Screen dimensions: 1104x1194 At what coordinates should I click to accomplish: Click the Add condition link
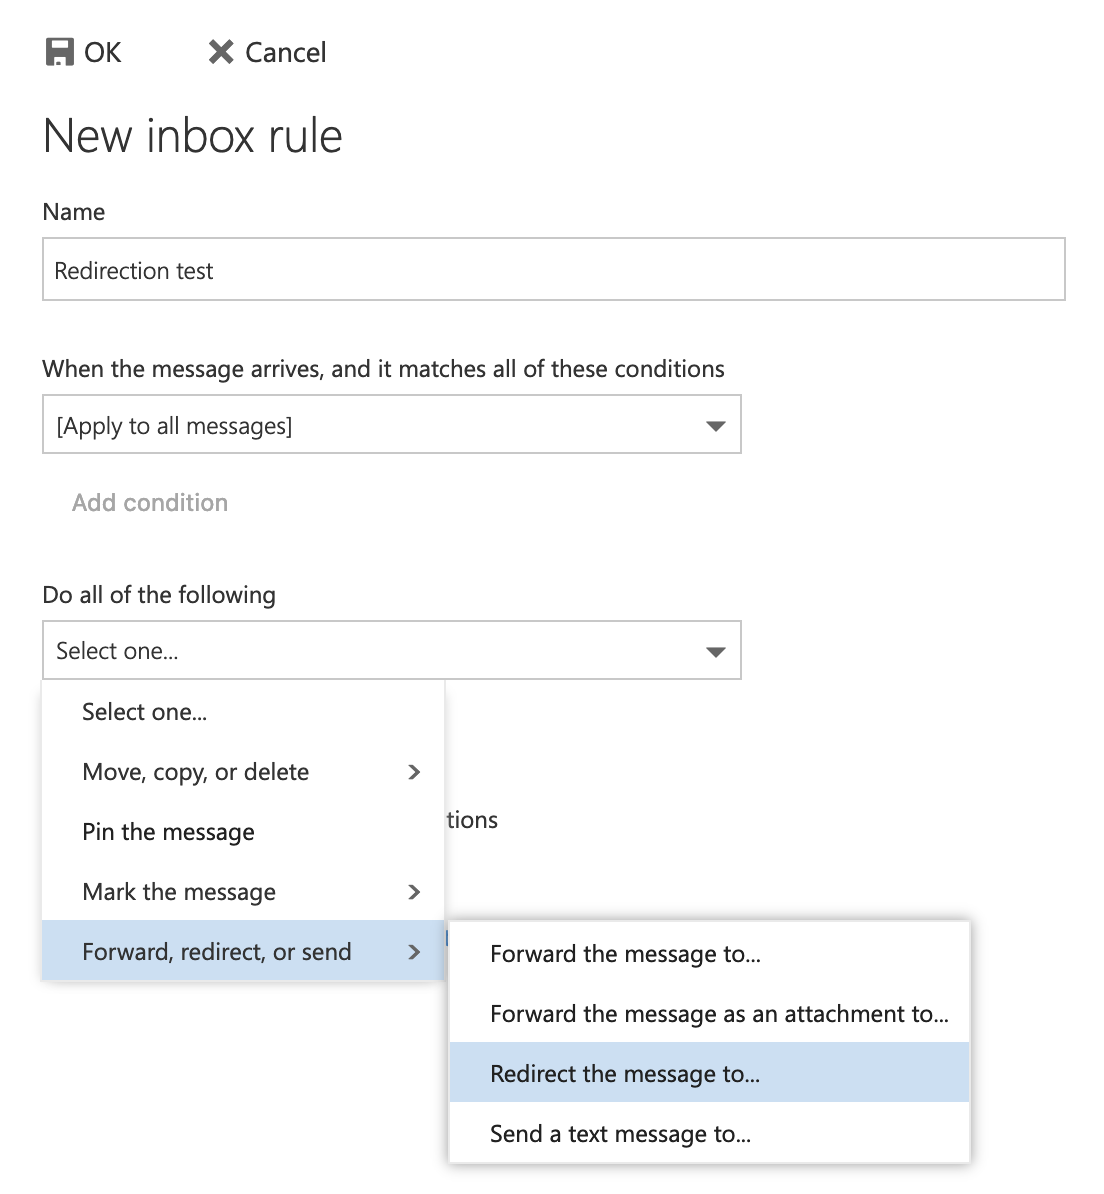[149, 502]
